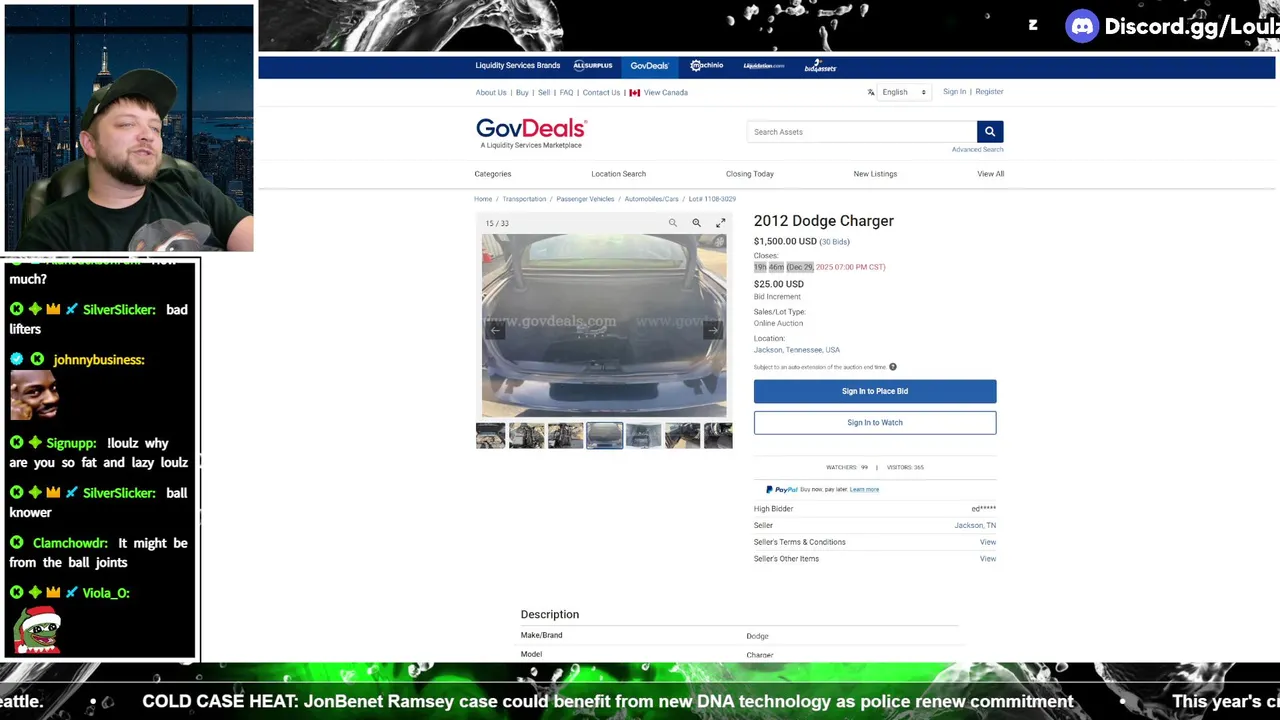Click the Liquidity Services Brands label
Image resolution: width=1280 pixels, height=720 pixels.
518,66
